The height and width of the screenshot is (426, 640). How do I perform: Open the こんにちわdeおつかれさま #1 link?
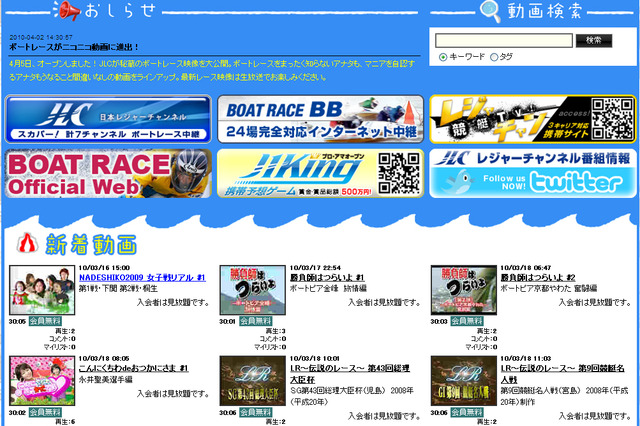tap(133, 368)
